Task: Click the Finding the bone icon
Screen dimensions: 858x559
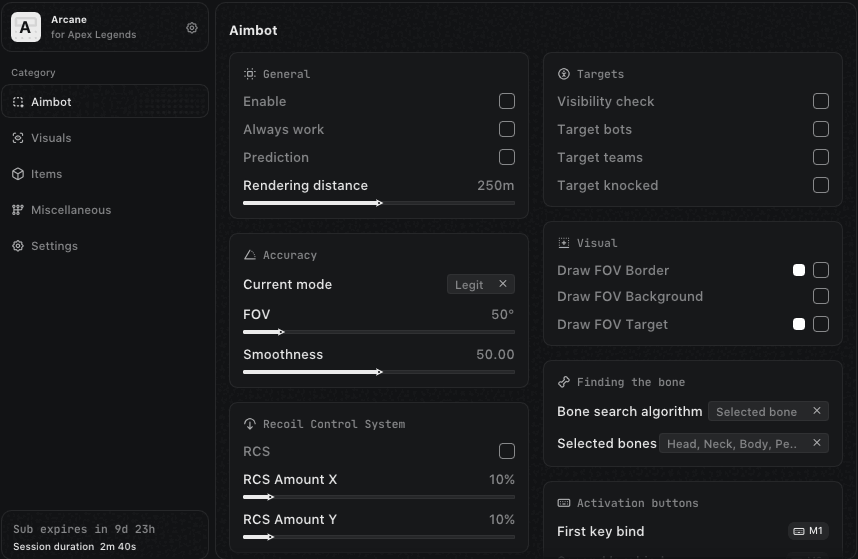Action: [x=564, y=382]
